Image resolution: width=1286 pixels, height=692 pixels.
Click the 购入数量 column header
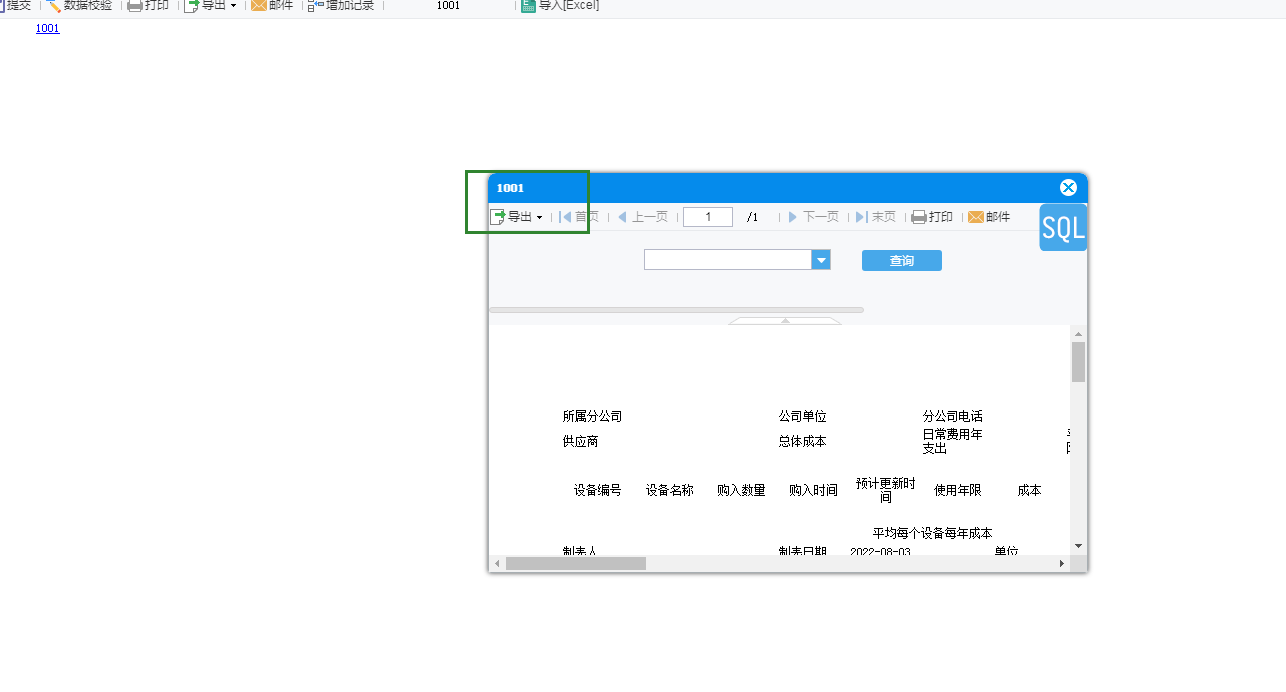[x=742, y=490]
